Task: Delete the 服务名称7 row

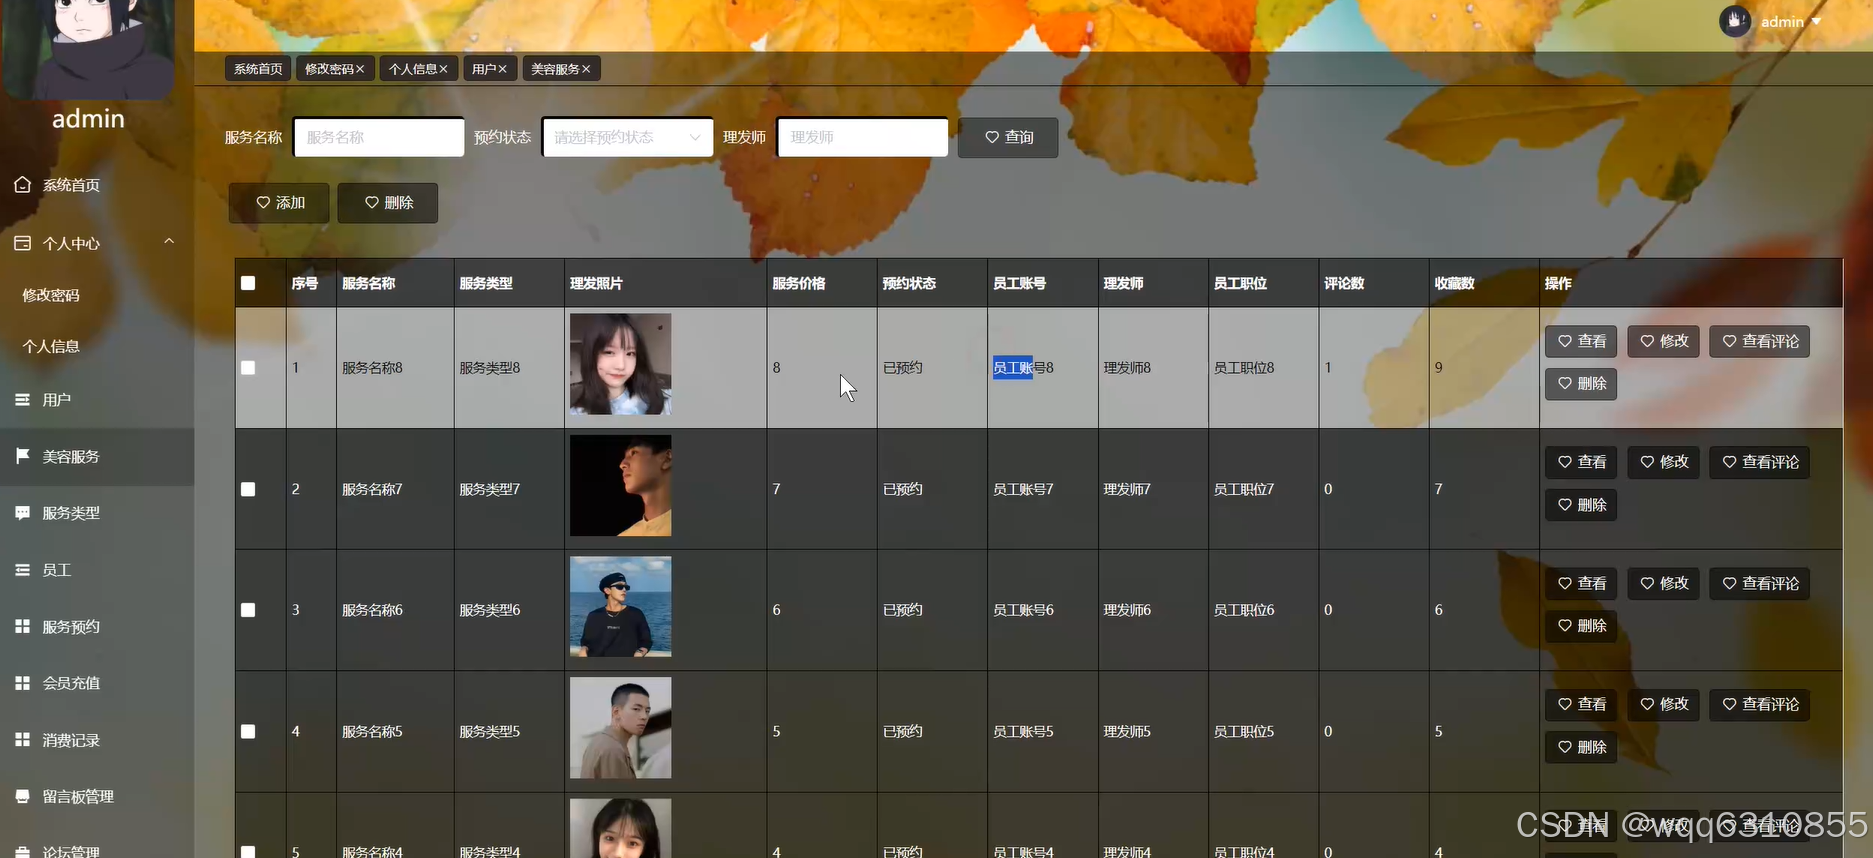Action: [1581, 505]
